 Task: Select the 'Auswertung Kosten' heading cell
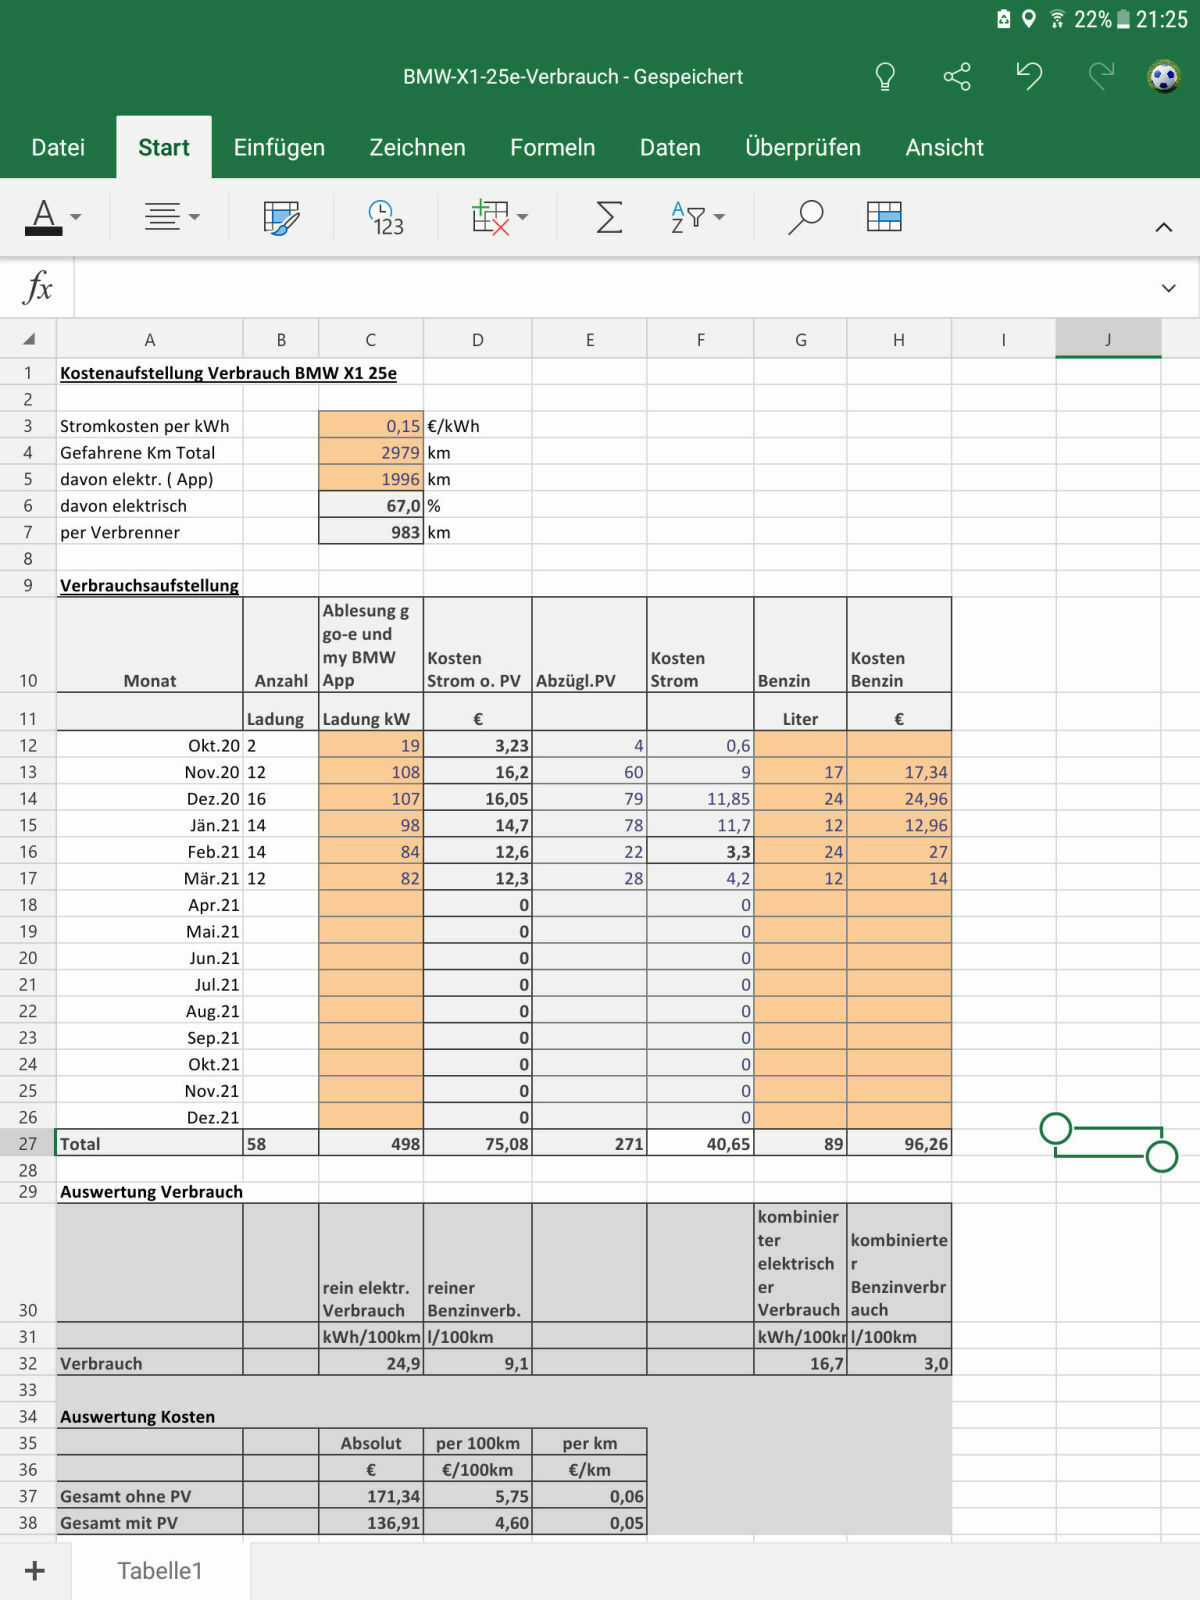click(x=150, y=1416)
